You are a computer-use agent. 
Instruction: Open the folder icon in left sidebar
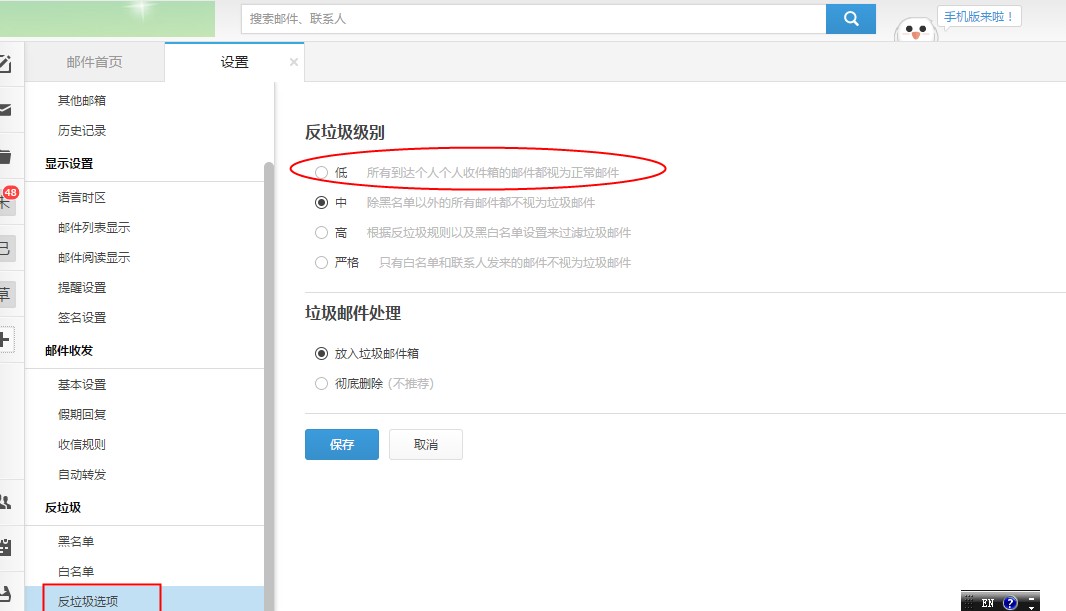(x=5, y=156)
